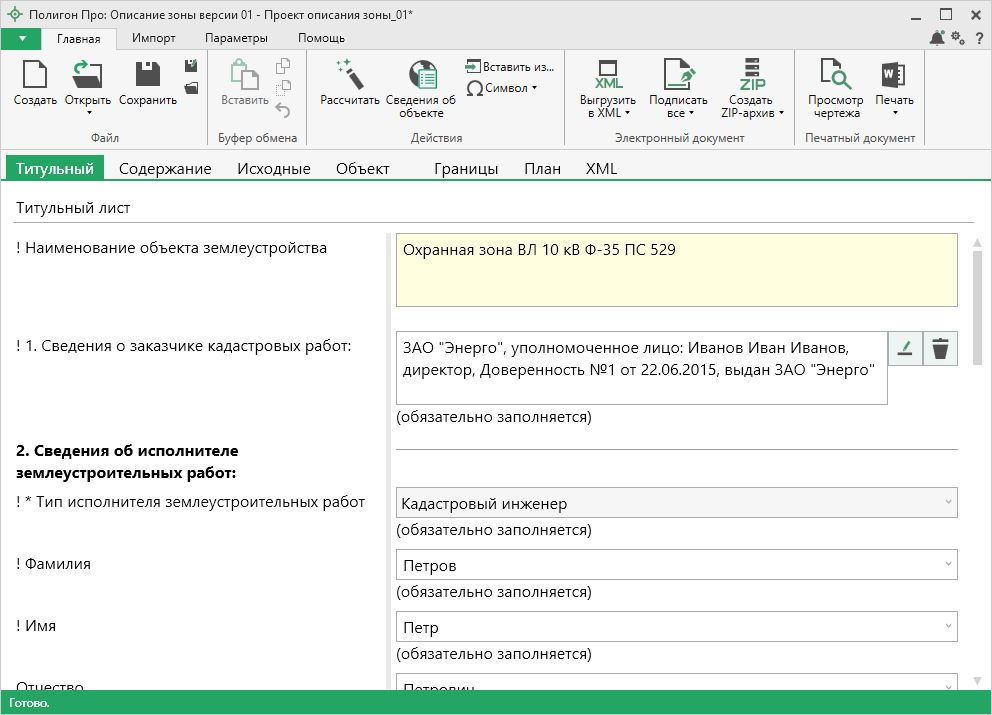Click the Наименование объекта землеустройства text field
992x715 pixels.
pos(676,270)
